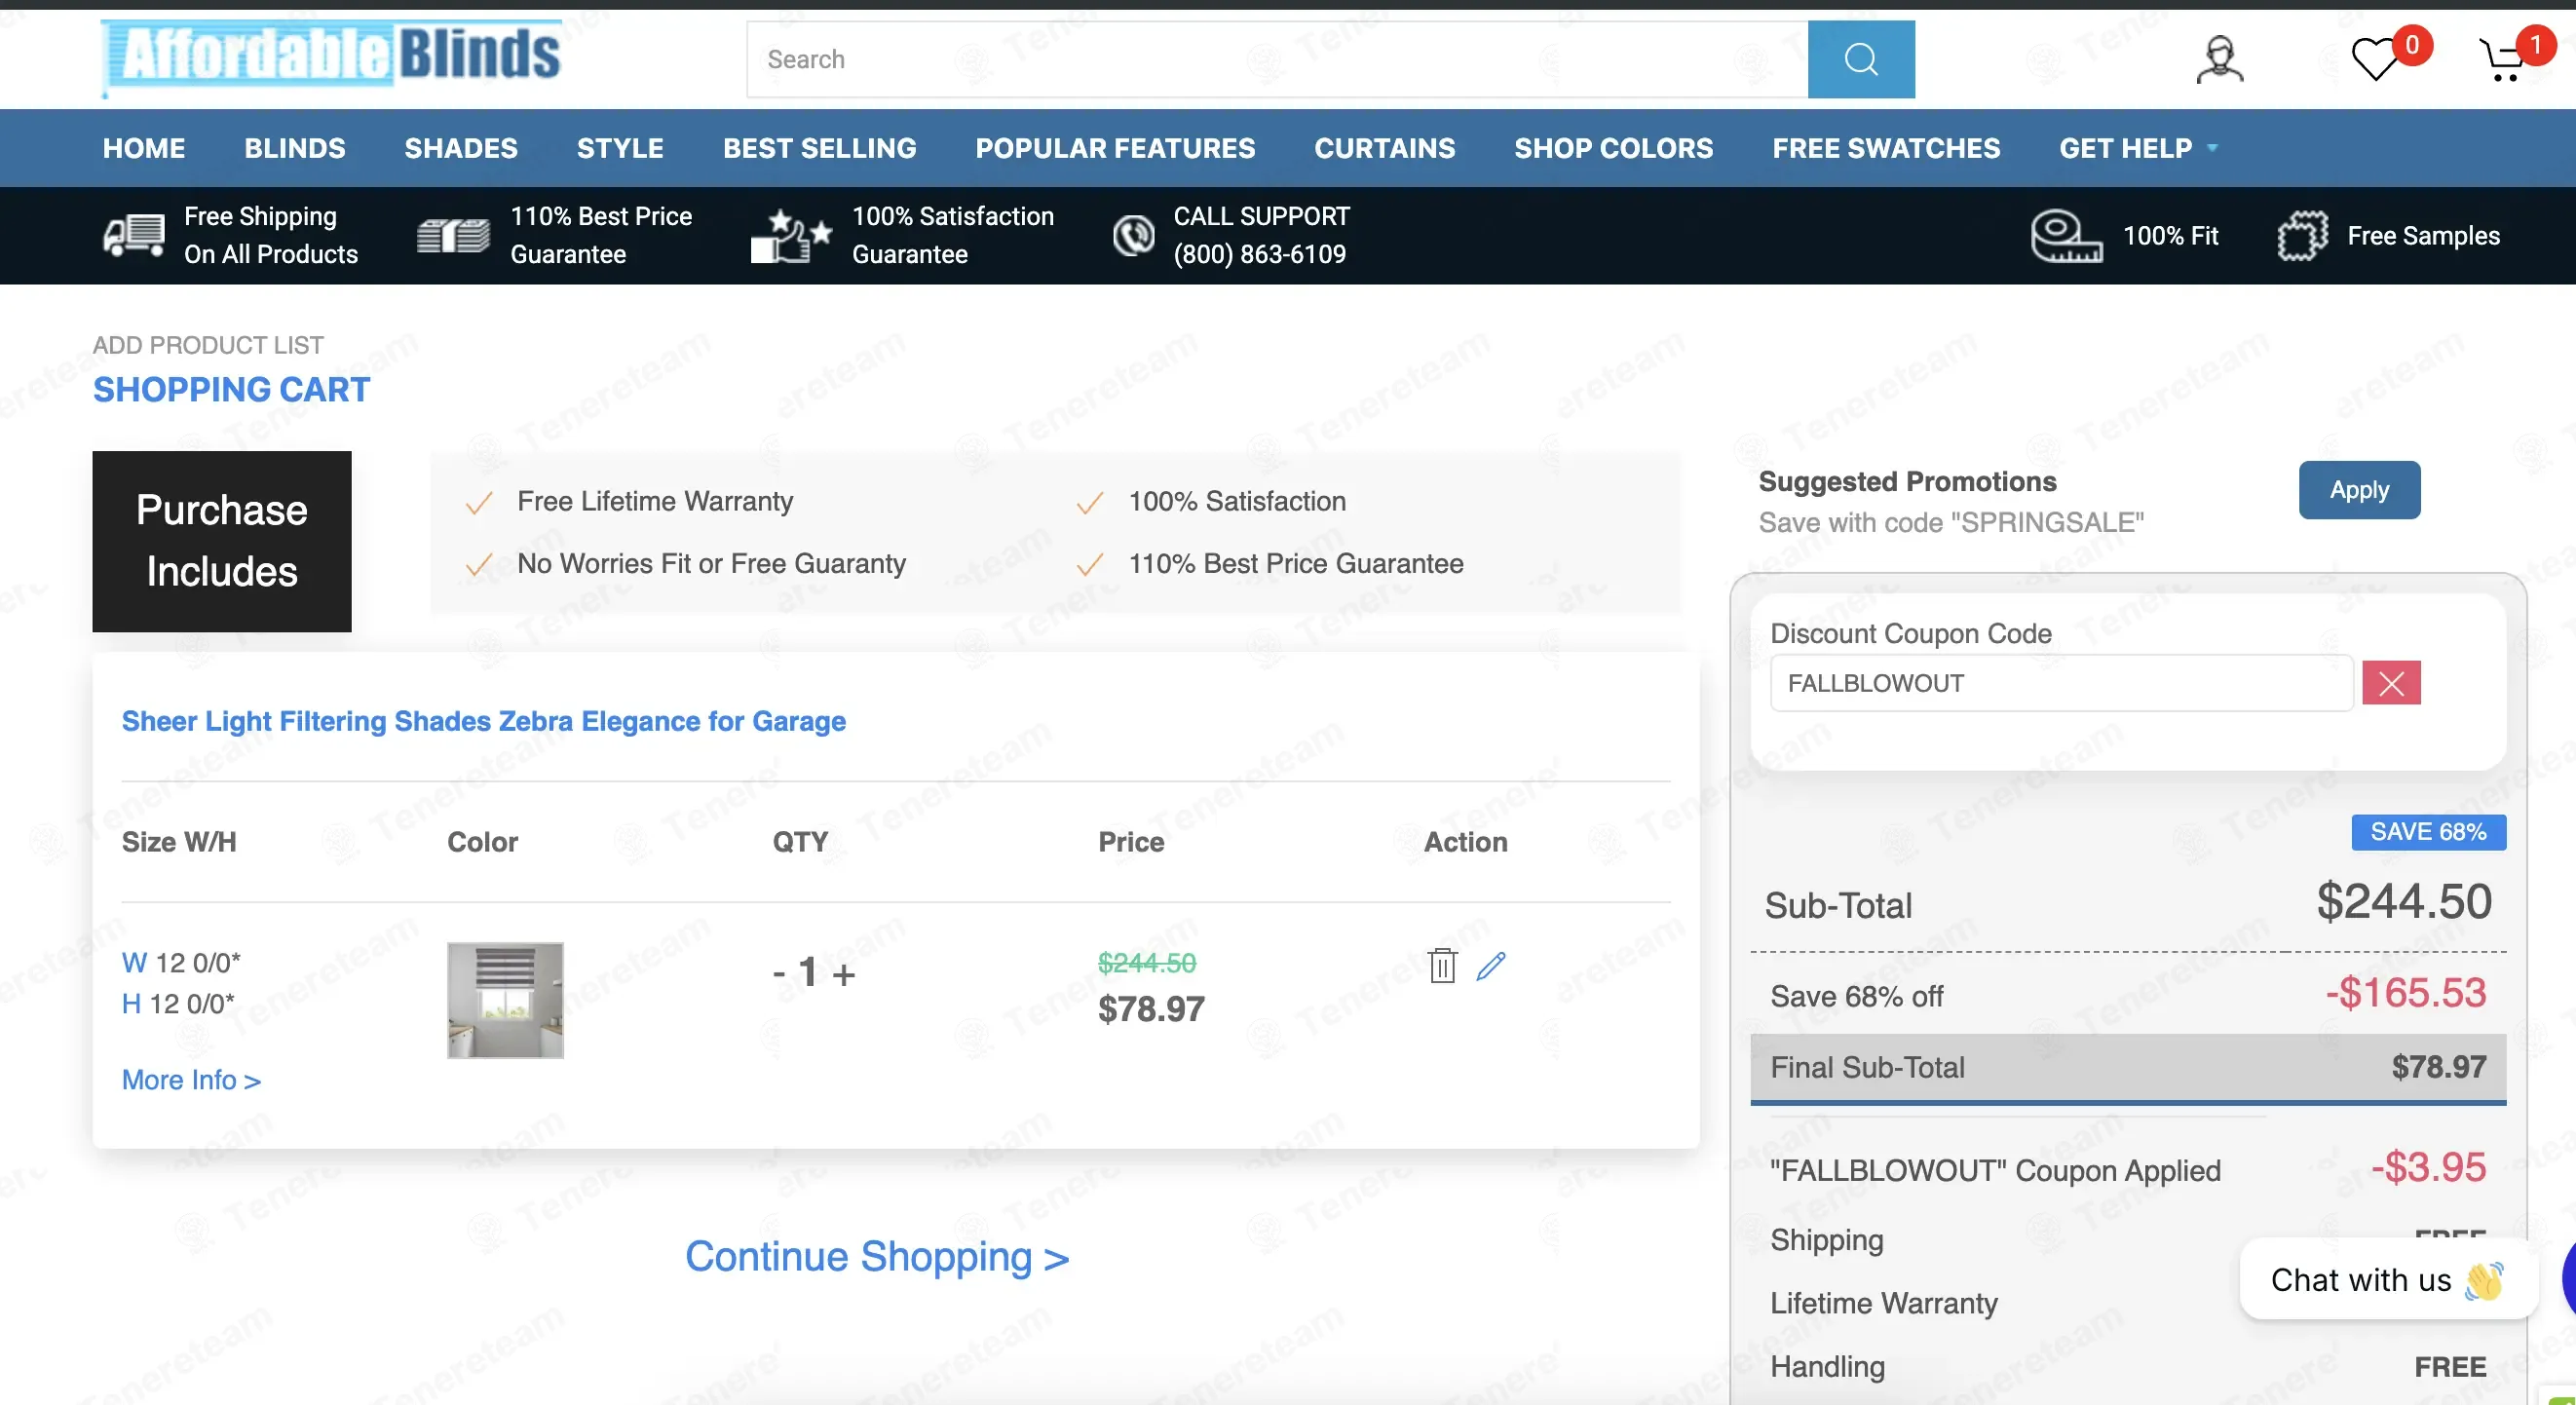The image size is (2576, 1405).
Task: Open the SHOP COLORS menu
Action: (1613, 148)
